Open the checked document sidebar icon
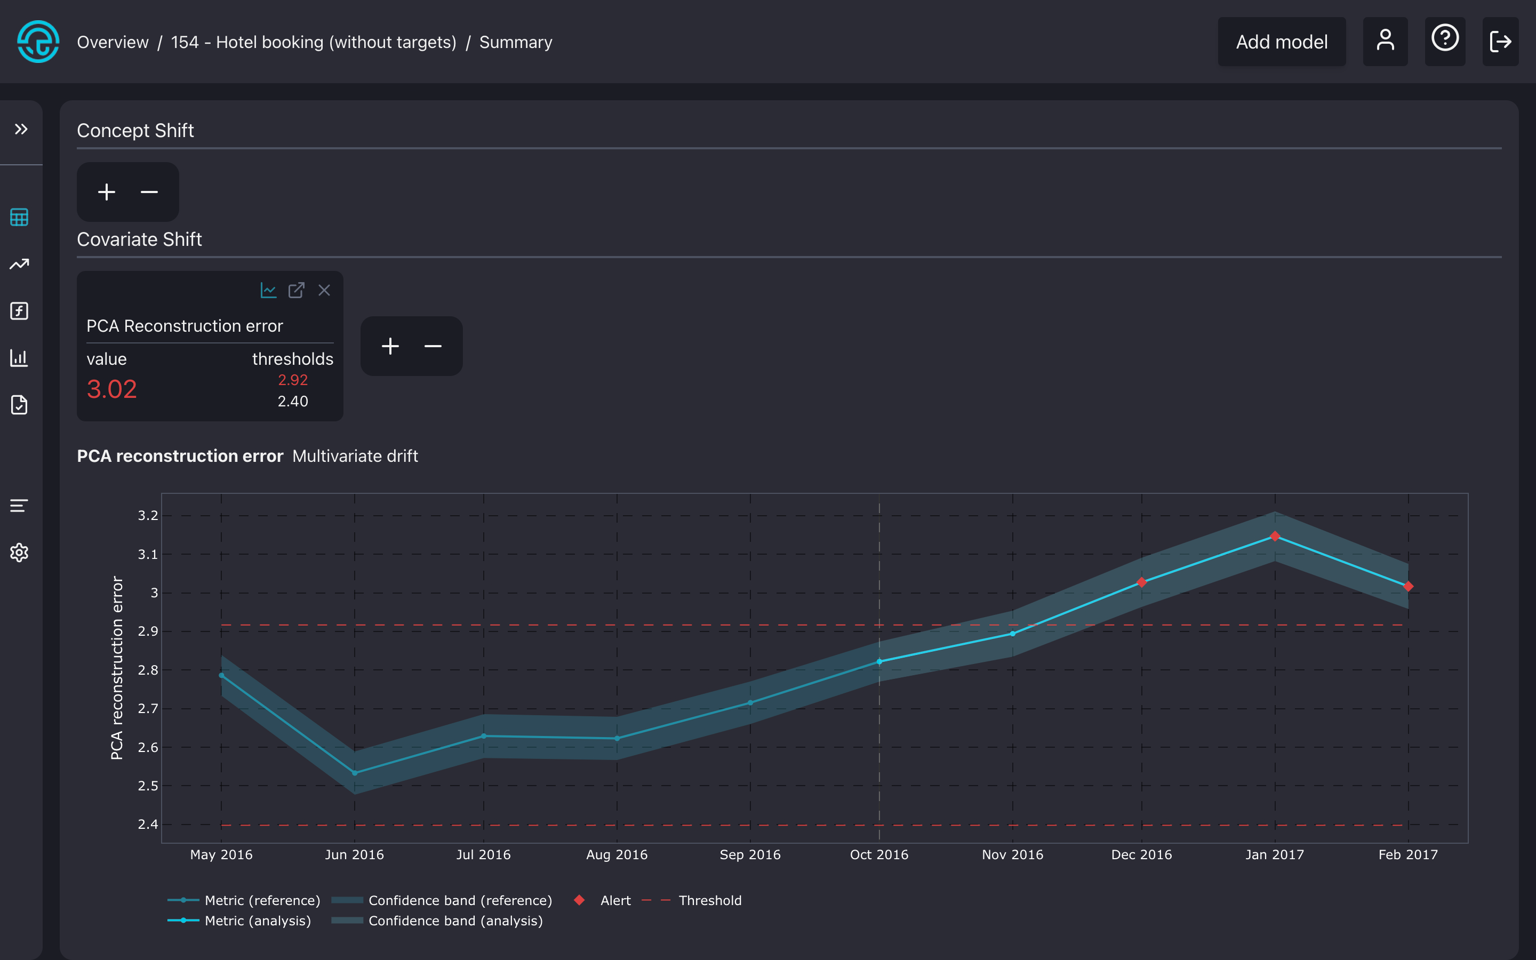The image size is (1536, 960). click(x=19, y=405)
